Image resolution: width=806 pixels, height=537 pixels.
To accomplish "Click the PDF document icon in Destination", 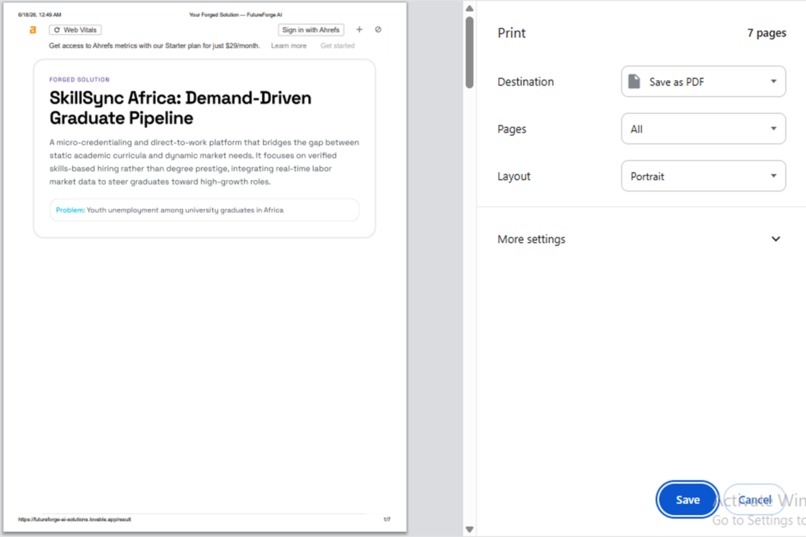I will pos(634,82).
